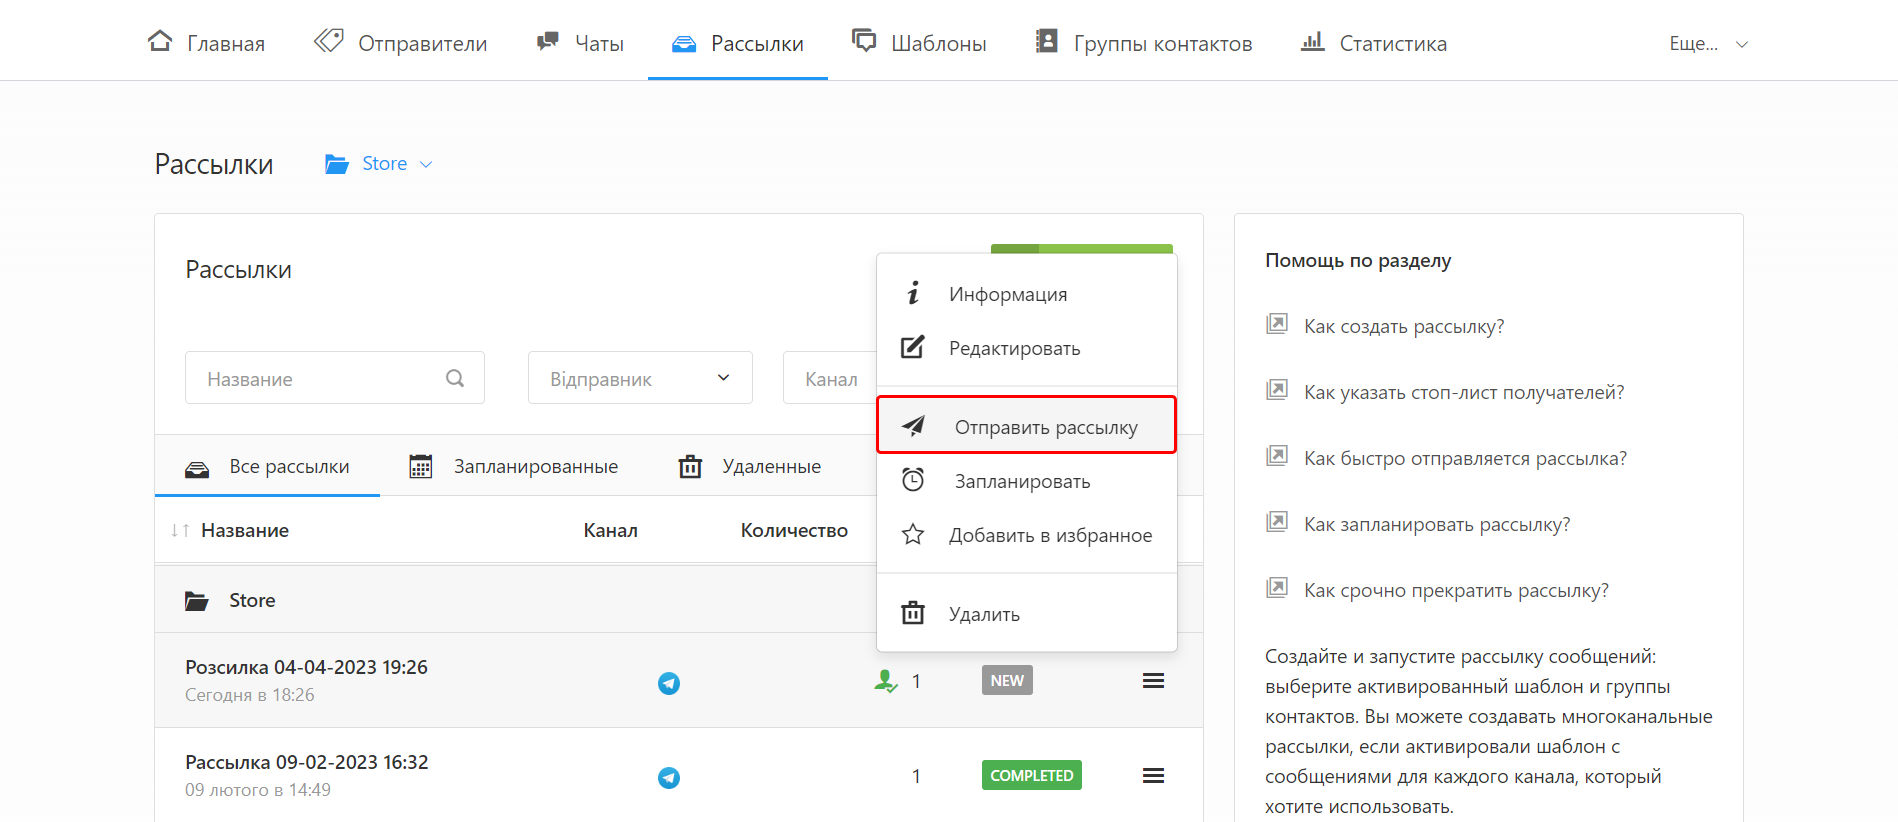Click the search magnifier in Название field
1898x822 pixels.
pos(455,378)
